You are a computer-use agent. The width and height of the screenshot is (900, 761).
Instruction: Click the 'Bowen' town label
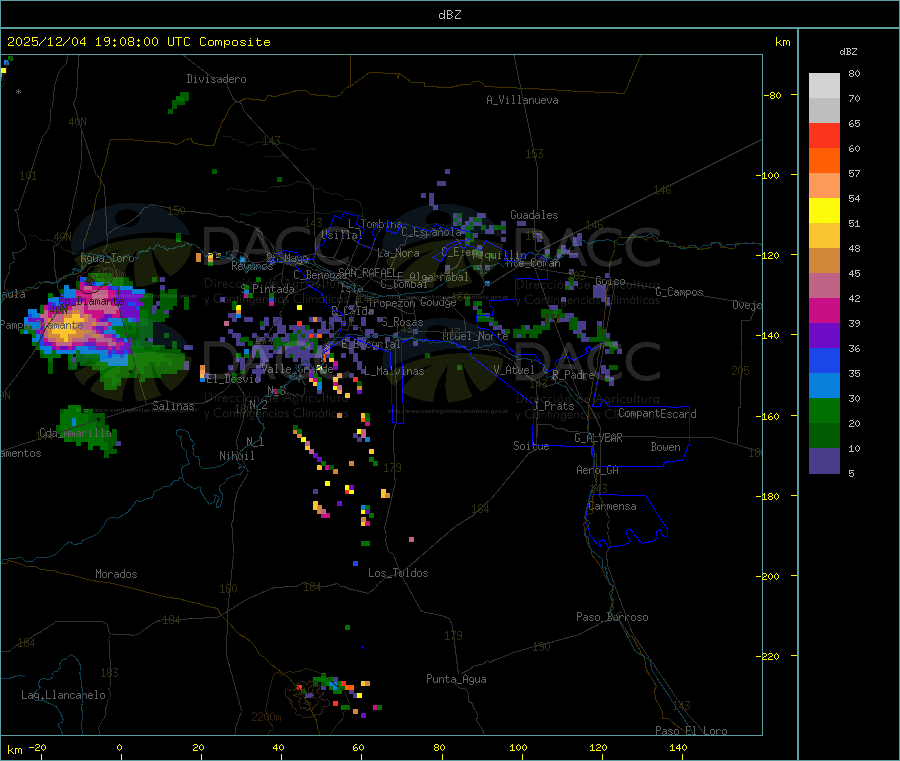point(665,447)
